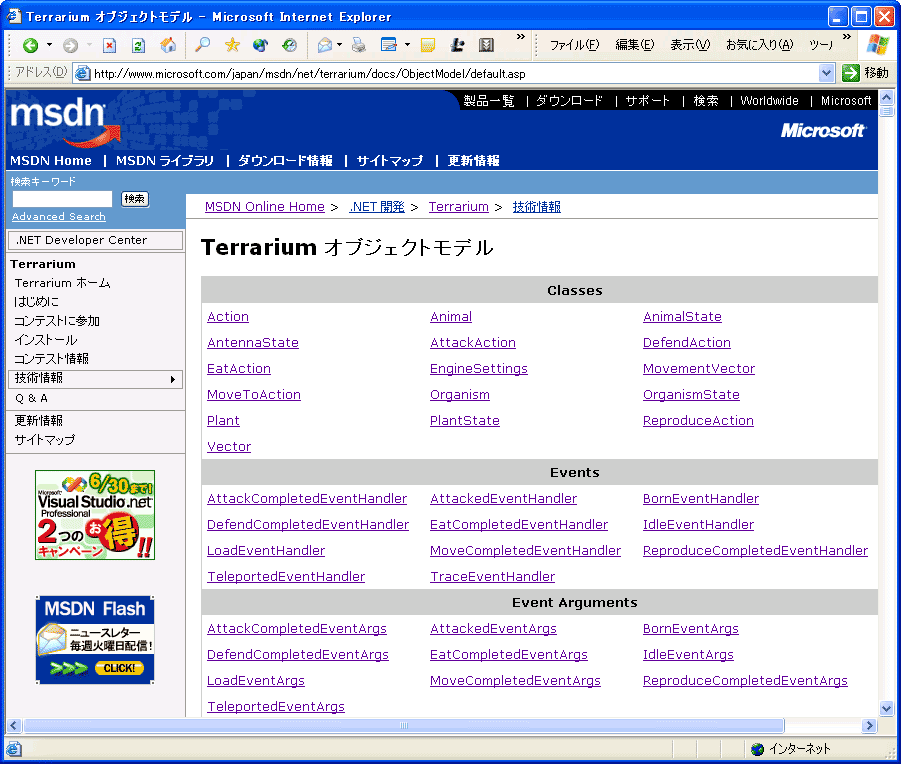Click the horizontal scrollbar right arrow
The width and height of the screenshot is (901, 764).
coord(869,726)
